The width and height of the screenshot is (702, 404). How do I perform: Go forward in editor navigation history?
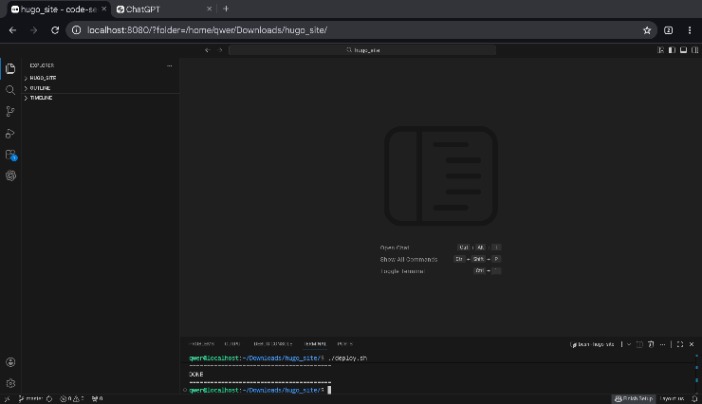tap(220, 50)
